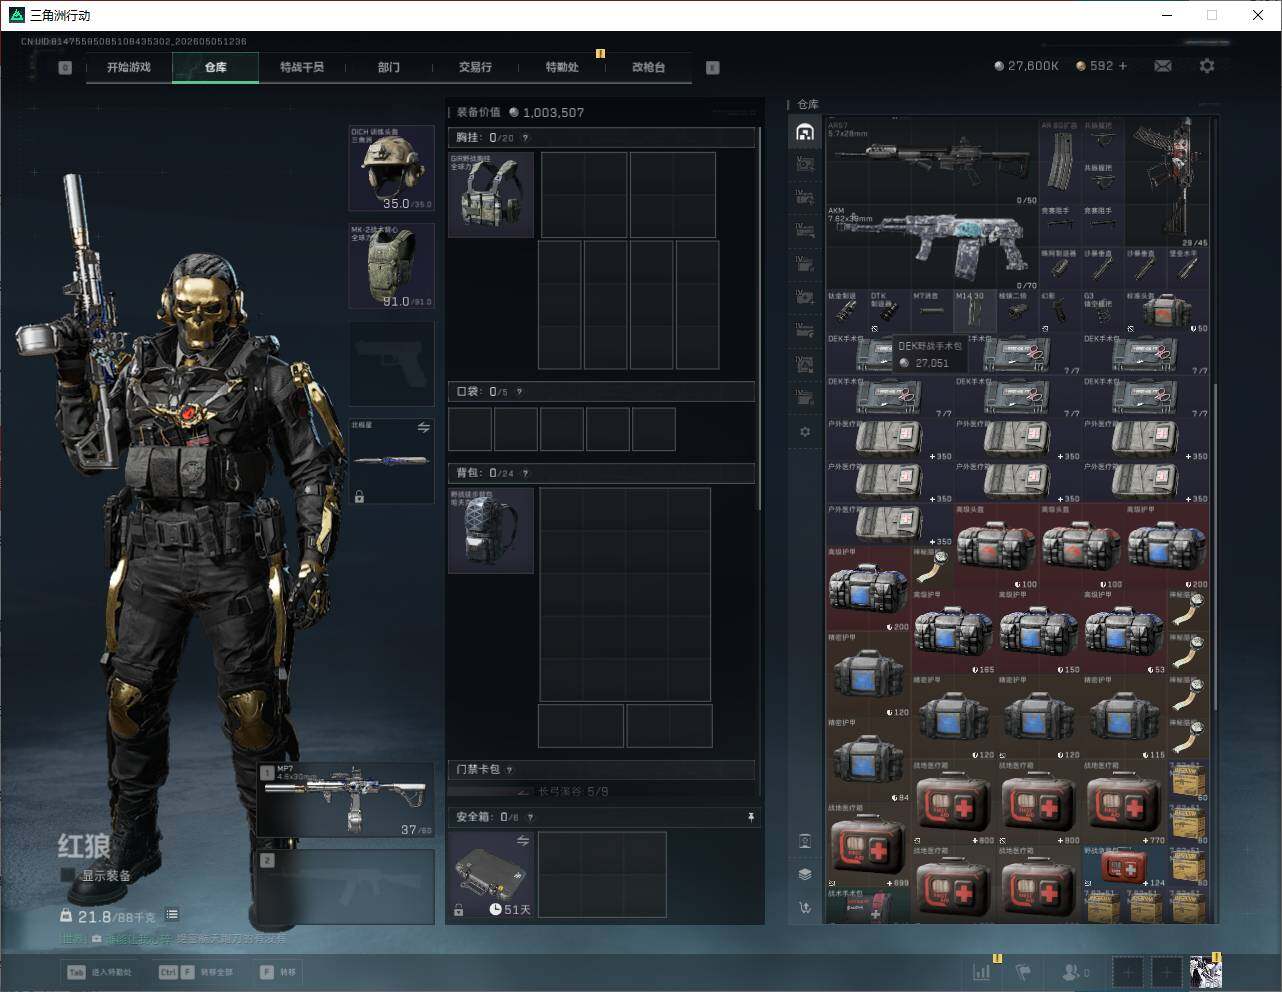Show help for 胸挂 chest rig capacity

click(x=525, y=138)
